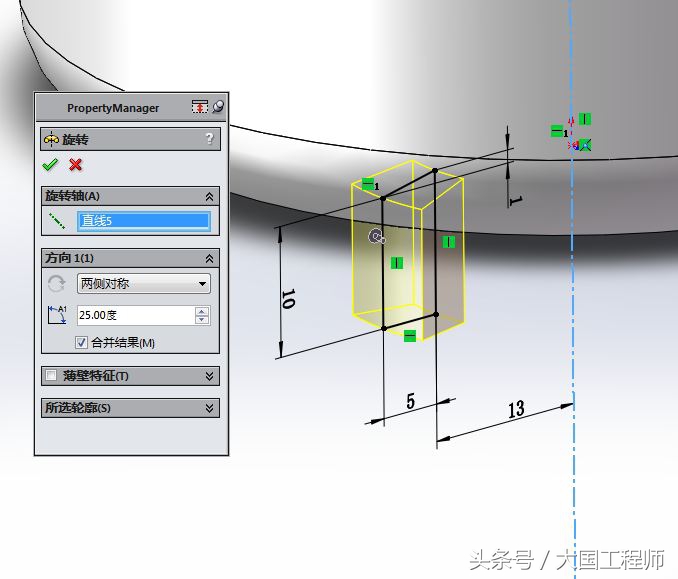This screenshot has height=579, width=678.
Task: Click the horizontal relation icon at sketch bottom
Action: coord(409,336)
